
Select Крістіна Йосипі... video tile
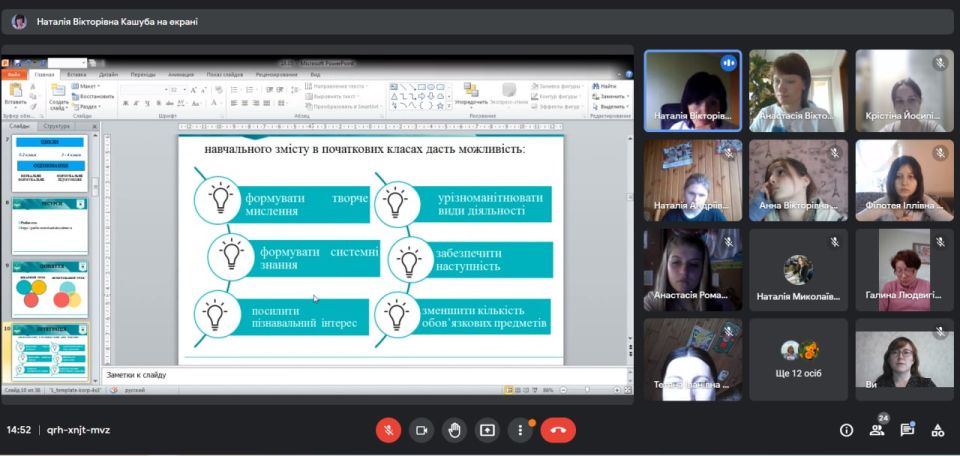click(x=904, y=91)
